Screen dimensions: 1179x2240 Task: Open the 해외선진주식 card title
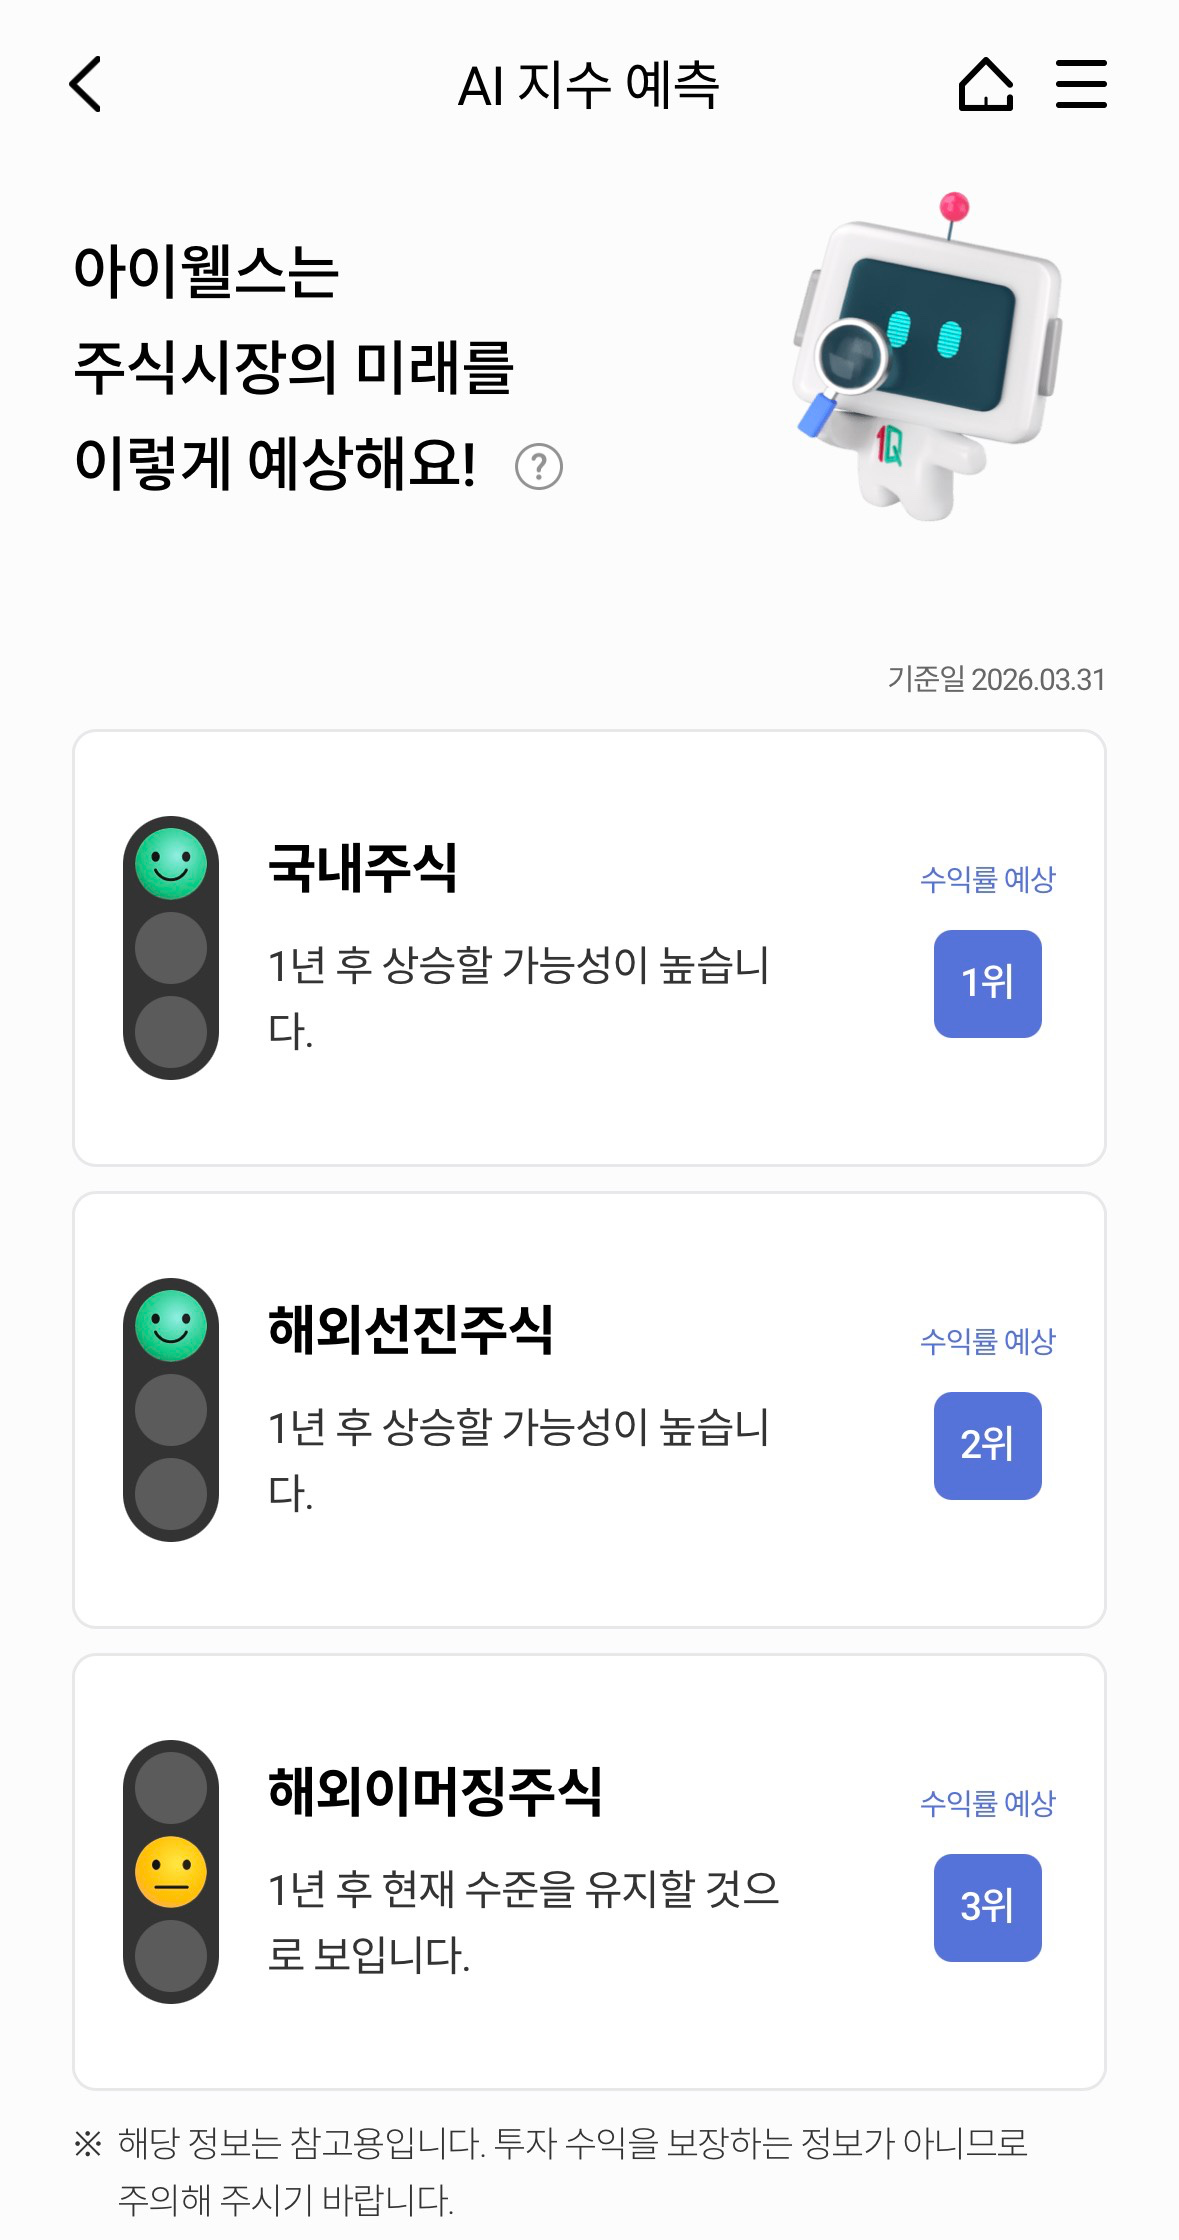coord(411,1329)
